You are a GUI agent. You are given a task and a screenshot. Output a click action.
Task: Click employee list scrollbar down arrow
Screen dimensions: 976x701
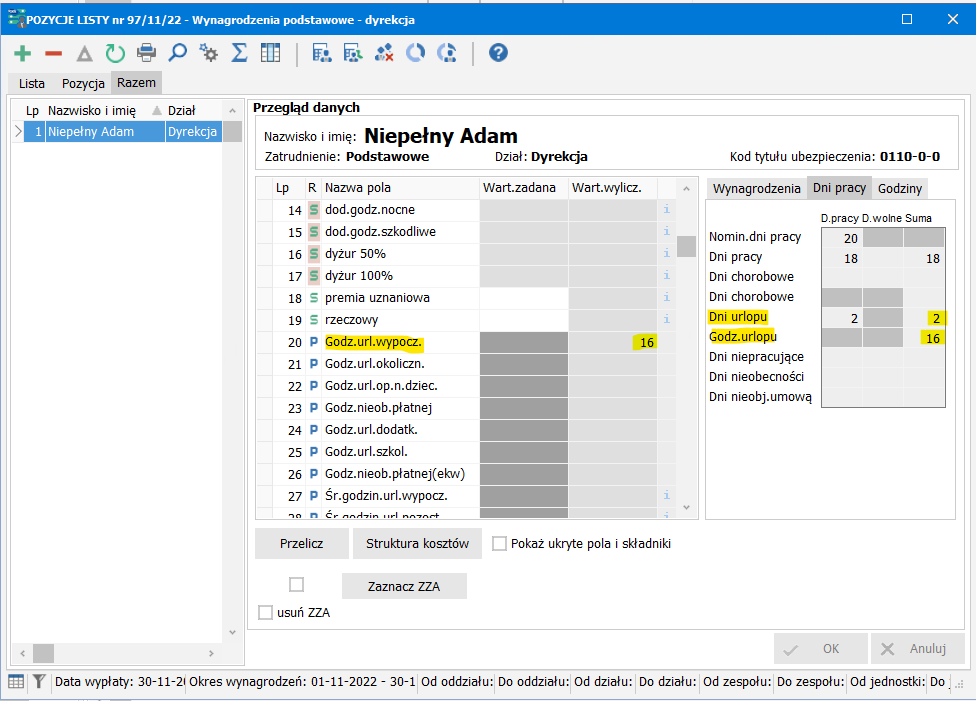click(x=232, y=633)
